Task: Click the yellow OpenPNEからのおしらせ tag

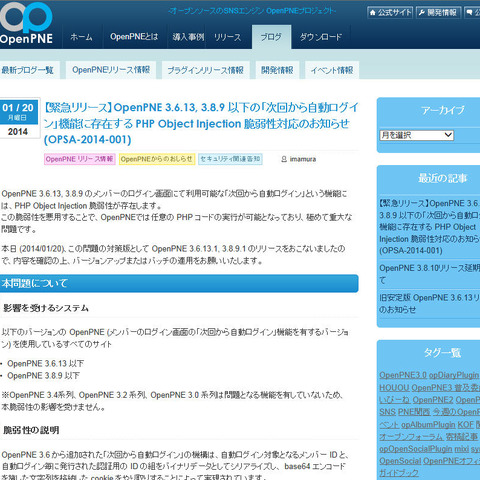Action: click(157, 159)
